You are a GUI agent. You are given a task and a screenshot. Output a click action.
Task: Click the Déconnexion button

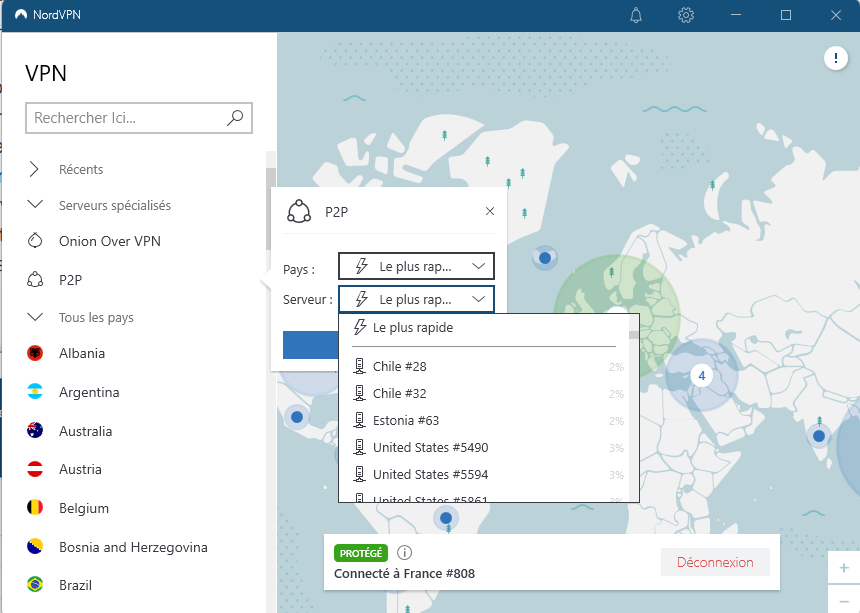point(715,562)
